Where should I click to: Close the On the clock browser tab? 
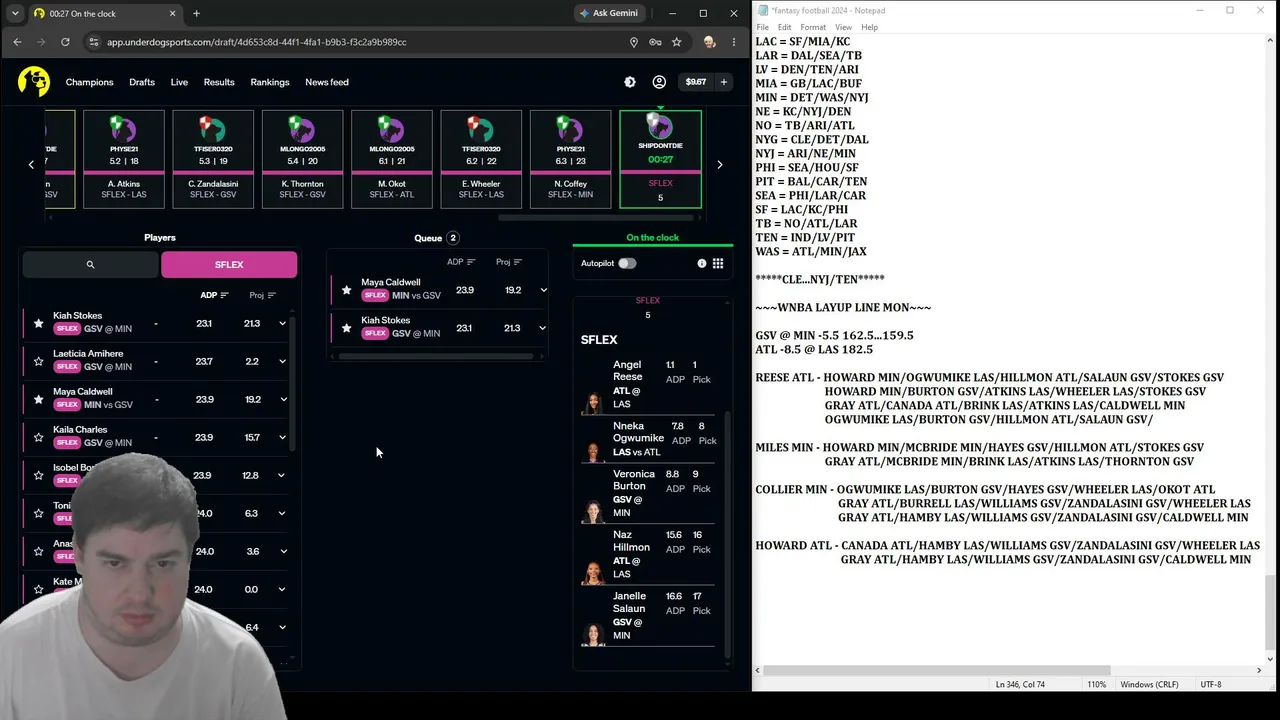(172, 13)
